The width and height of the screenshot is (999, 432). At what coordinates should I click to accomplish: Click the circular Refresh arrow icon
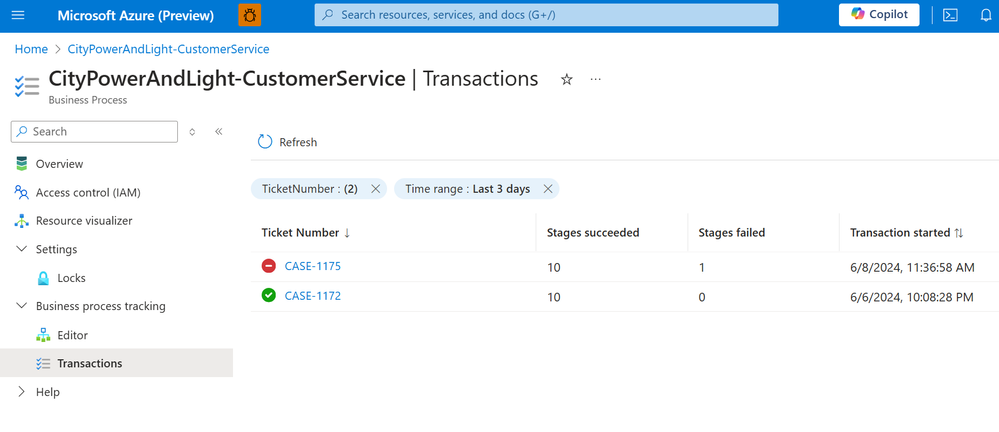[265, 141]
